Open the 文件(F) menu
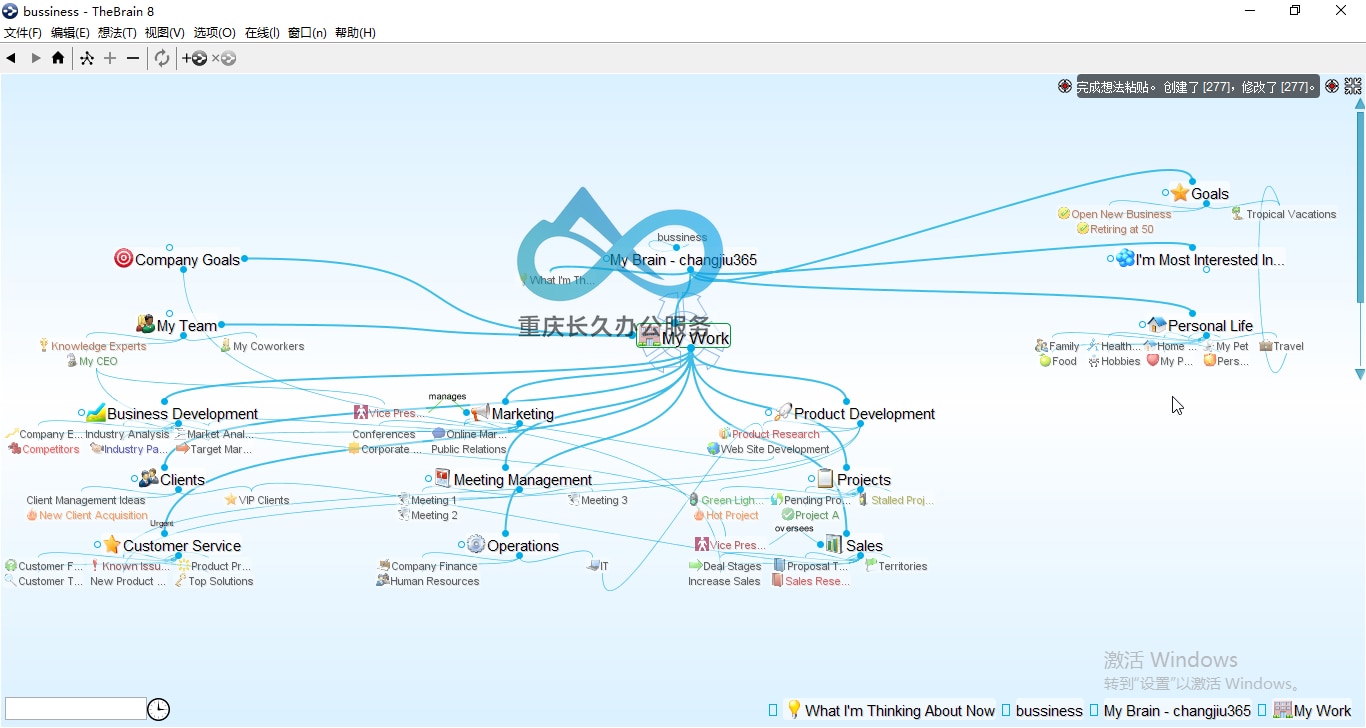The width and height of the screenshot is (1366, 728). [23, 33]
